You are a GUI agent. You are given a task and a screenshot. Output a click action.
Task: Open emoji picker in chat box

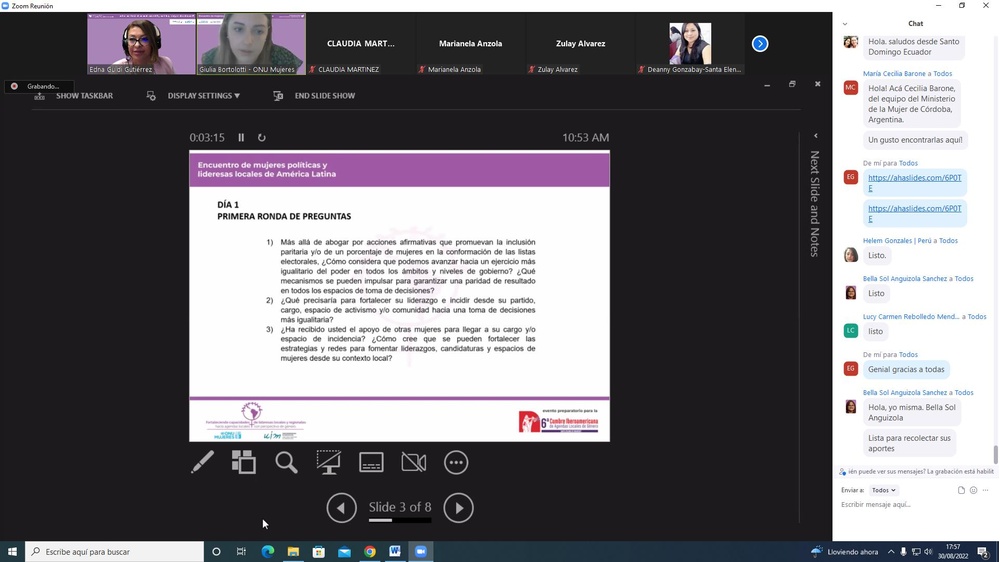point(973,490)
